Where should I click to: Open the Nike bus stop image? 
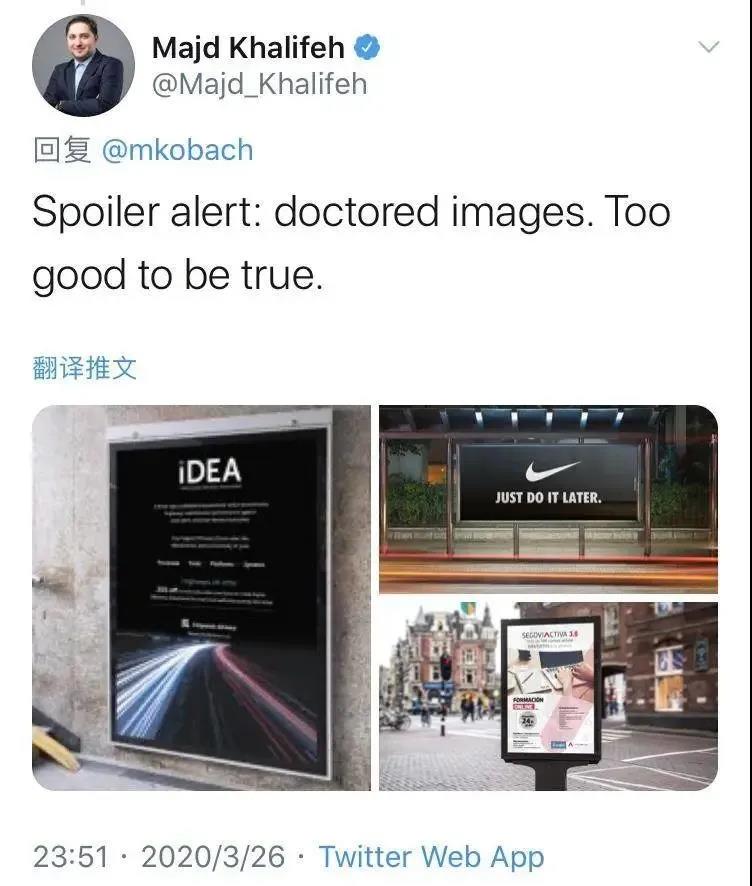pos(548,500)
